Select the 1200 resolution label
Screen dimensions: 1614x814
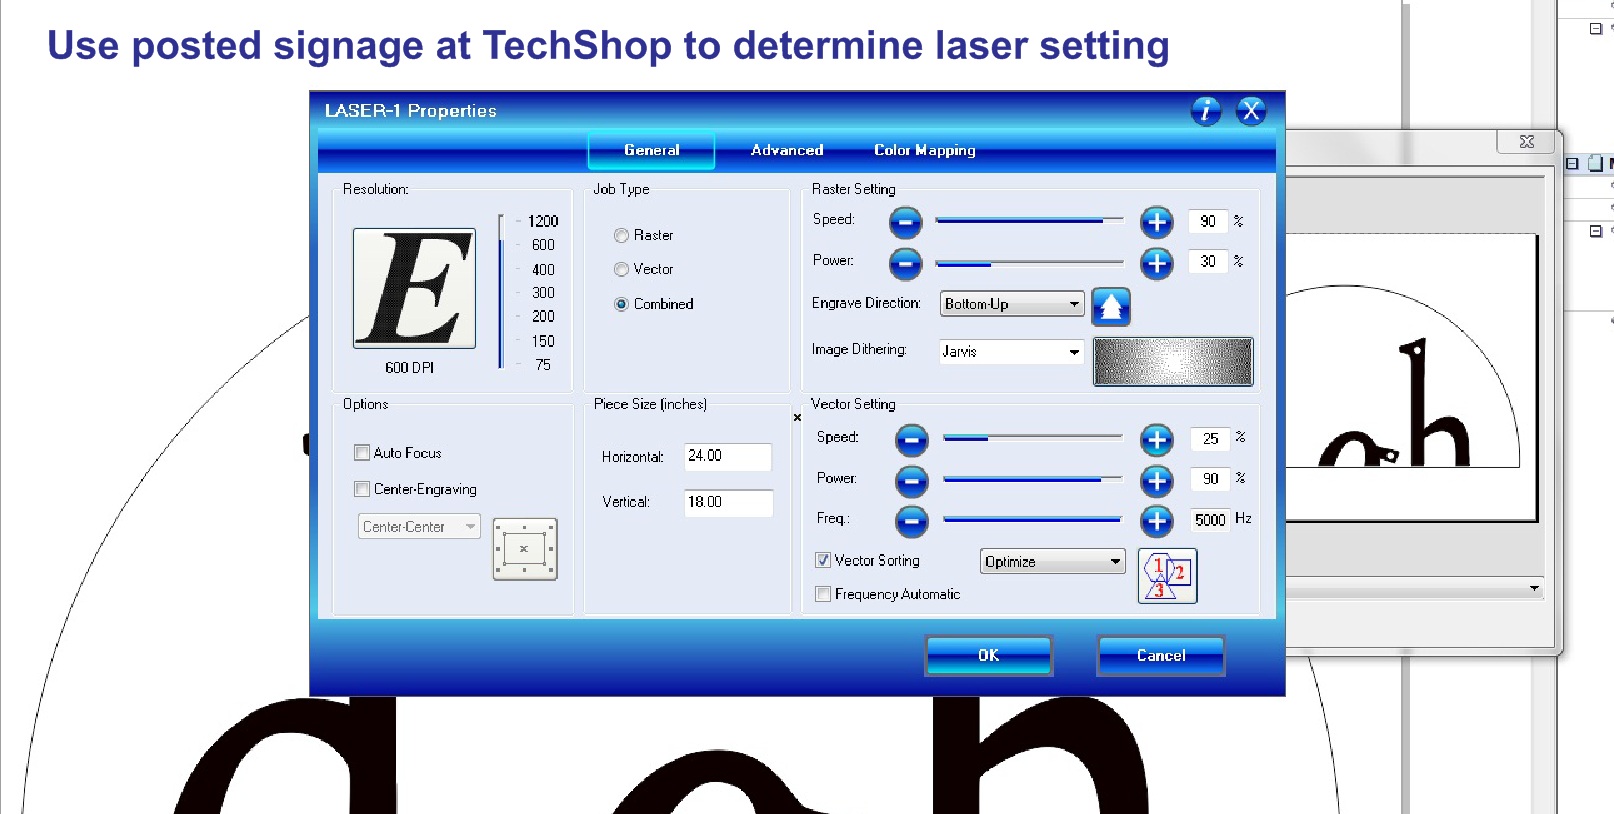[x=543, y=221]
